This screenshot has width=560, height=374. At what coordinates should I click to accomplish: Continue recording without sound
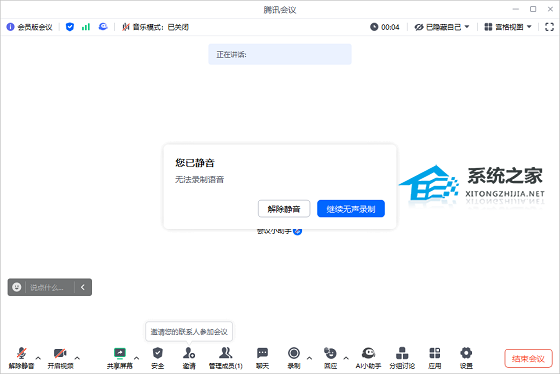click(351, 209)
